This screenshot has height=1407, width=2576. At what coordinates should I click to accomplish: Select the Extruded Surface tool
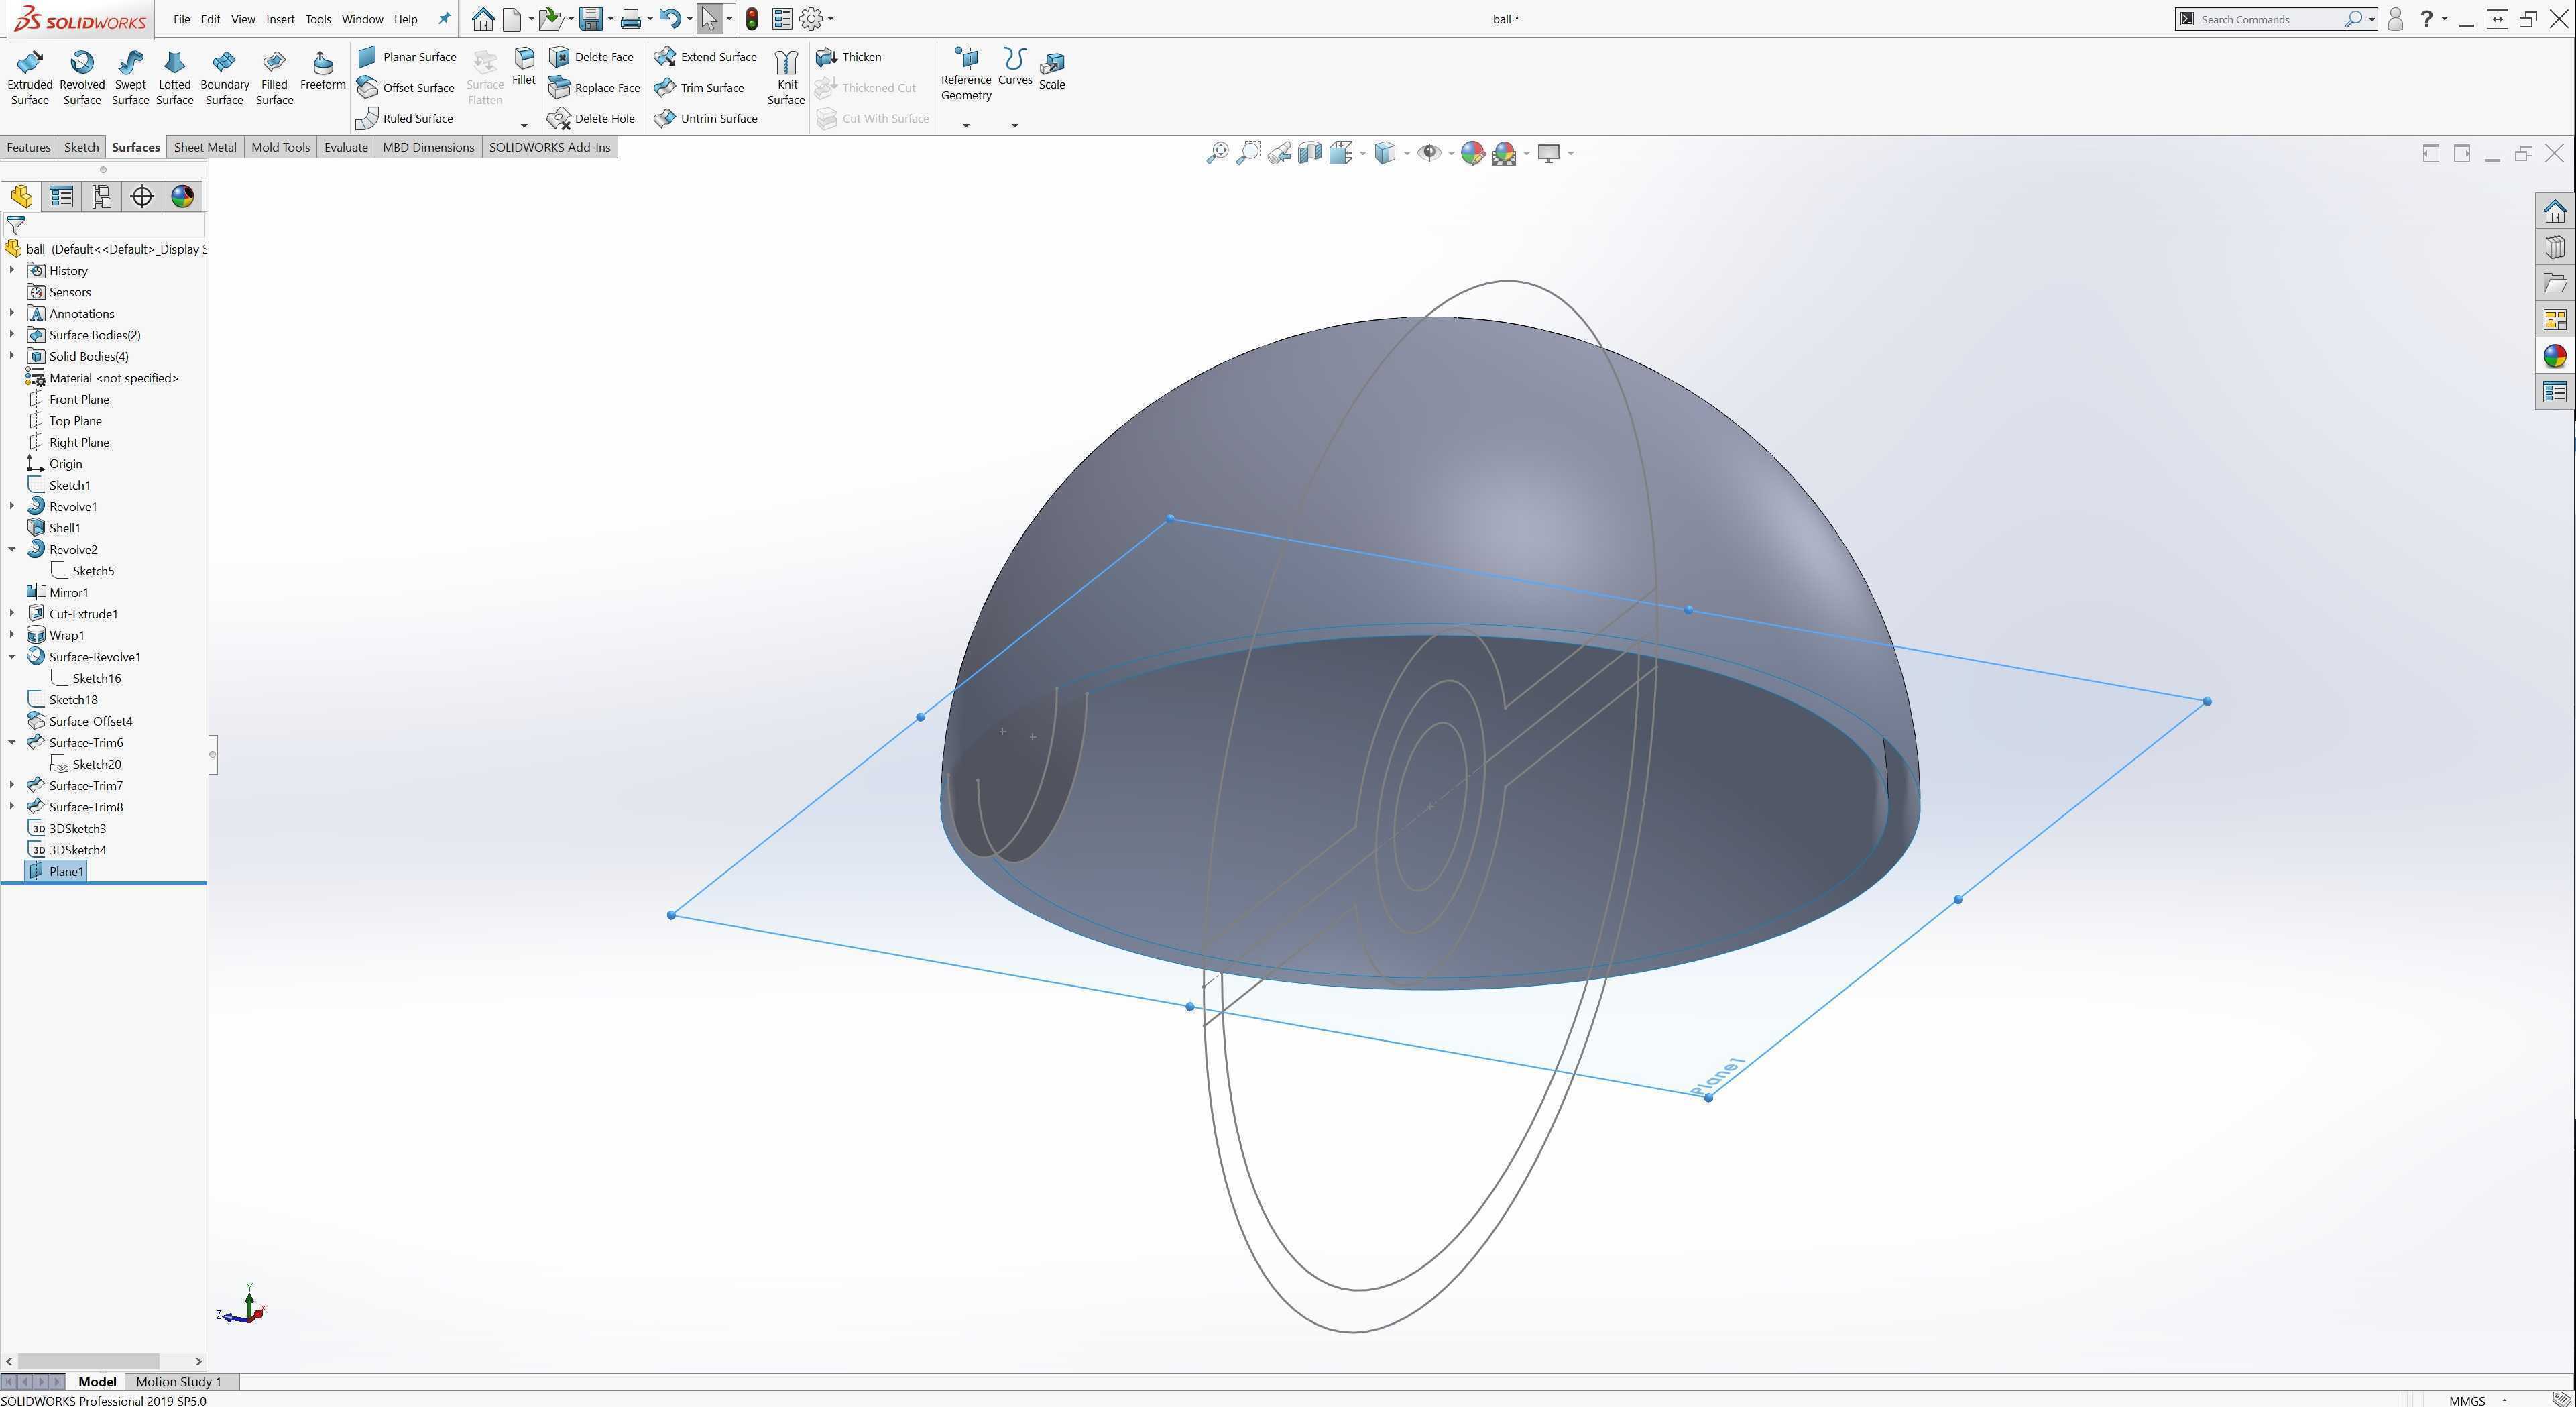pyautogui.click(x=30, y=78)
